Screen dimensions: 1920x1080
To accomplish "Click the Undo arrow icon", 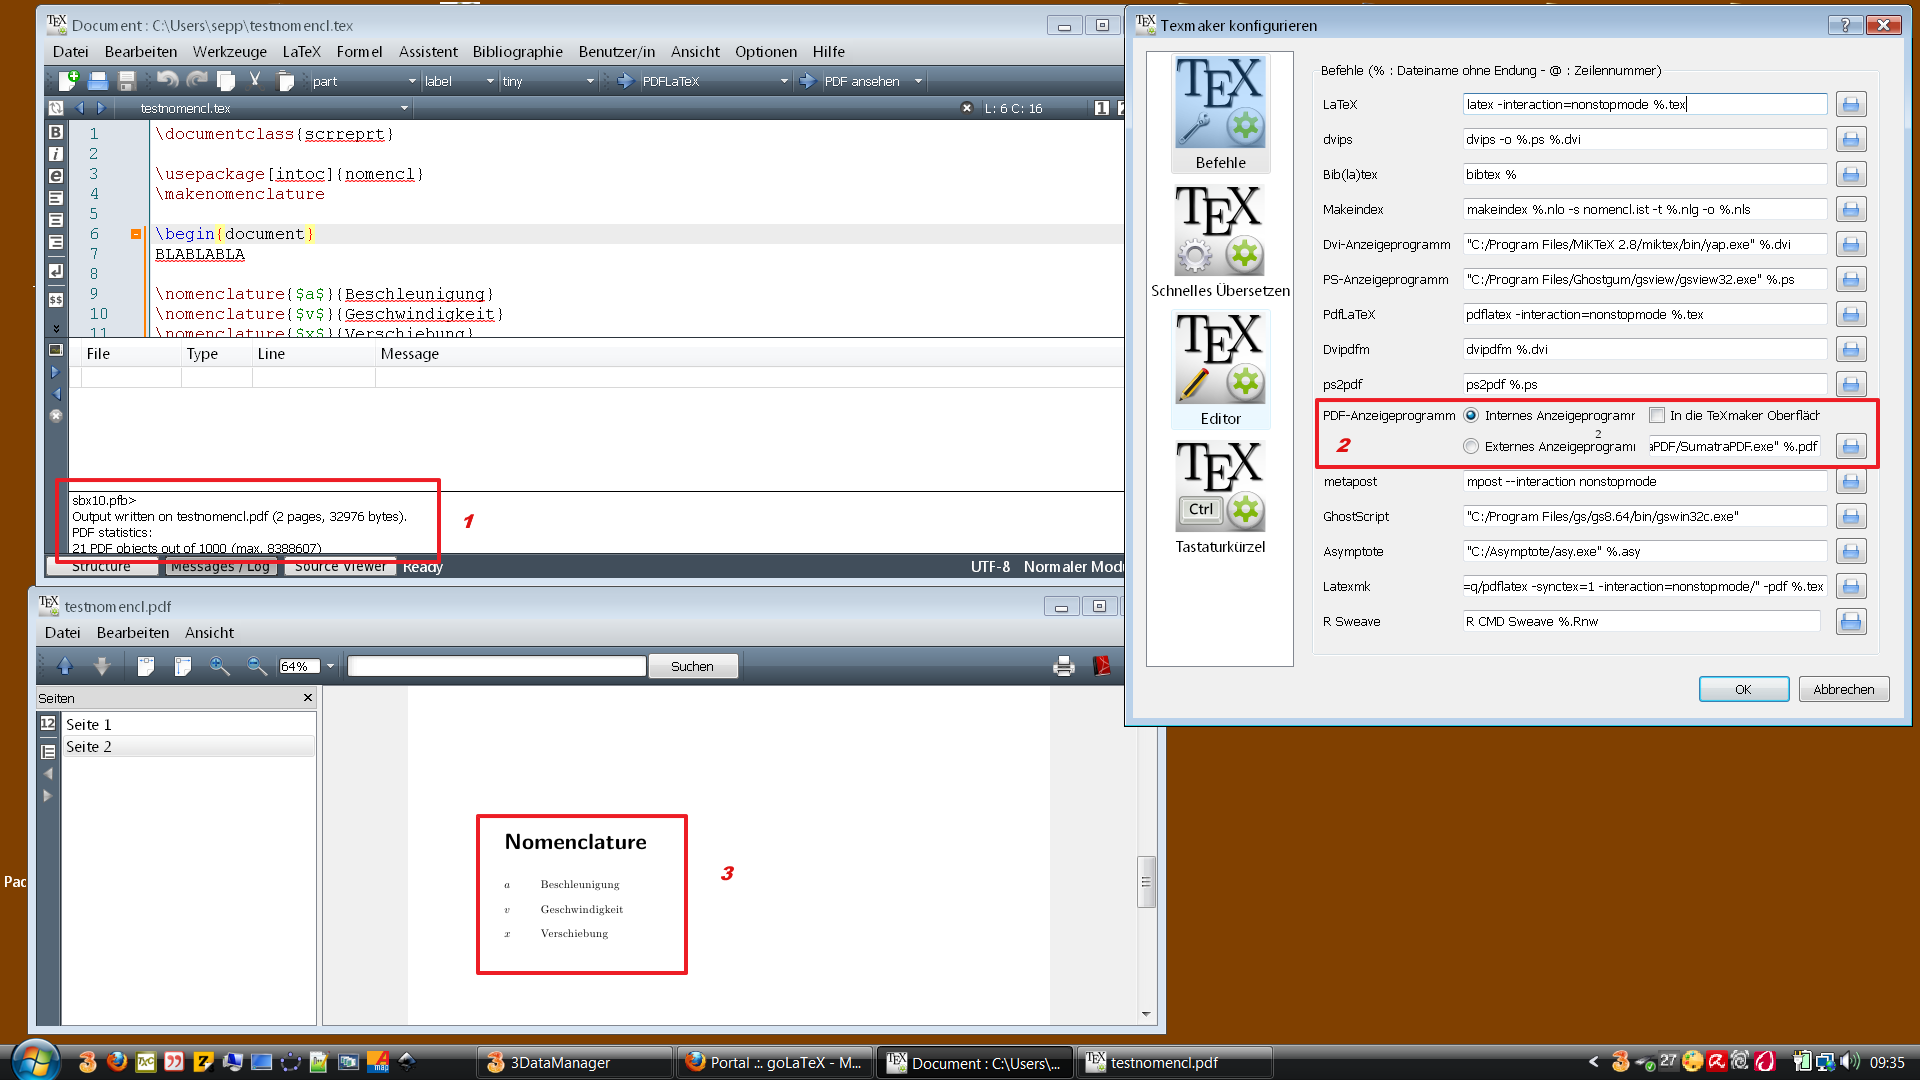I will click(x=167, y=80).
